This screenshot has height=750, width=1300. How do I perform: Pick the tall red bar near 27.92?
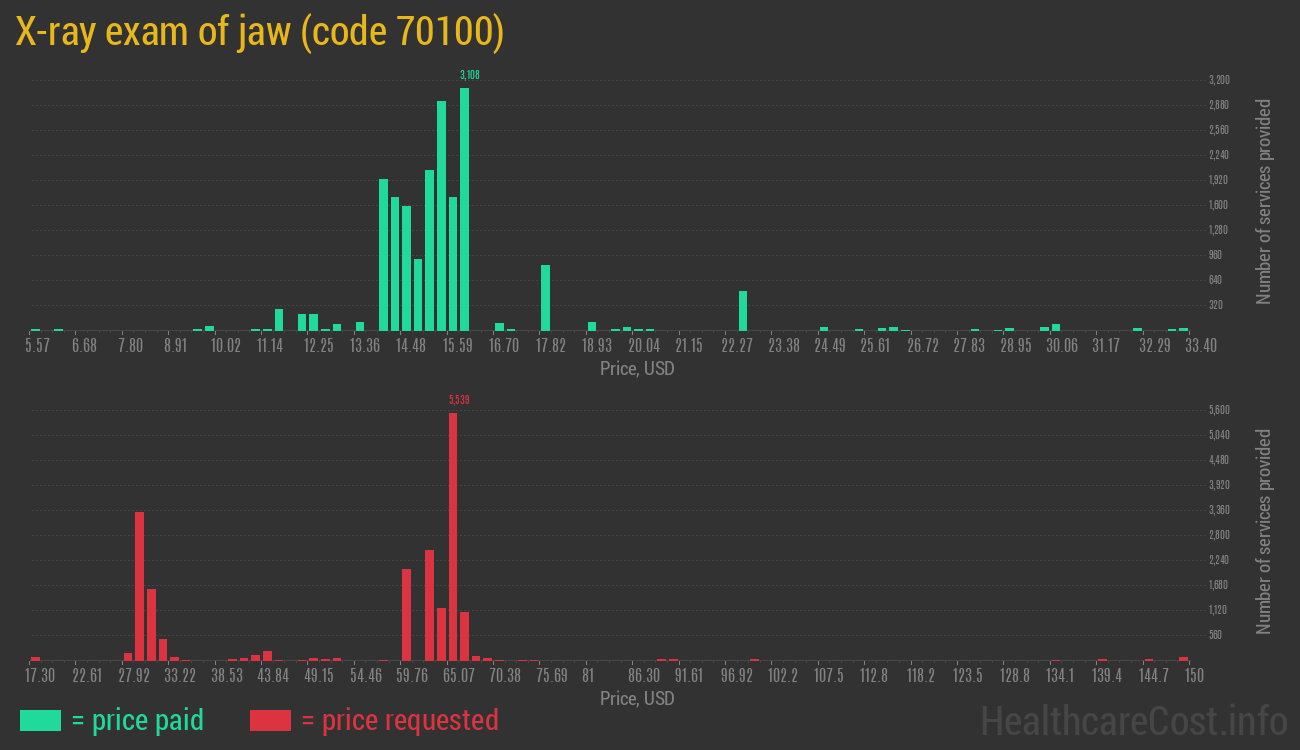[139, 585]
